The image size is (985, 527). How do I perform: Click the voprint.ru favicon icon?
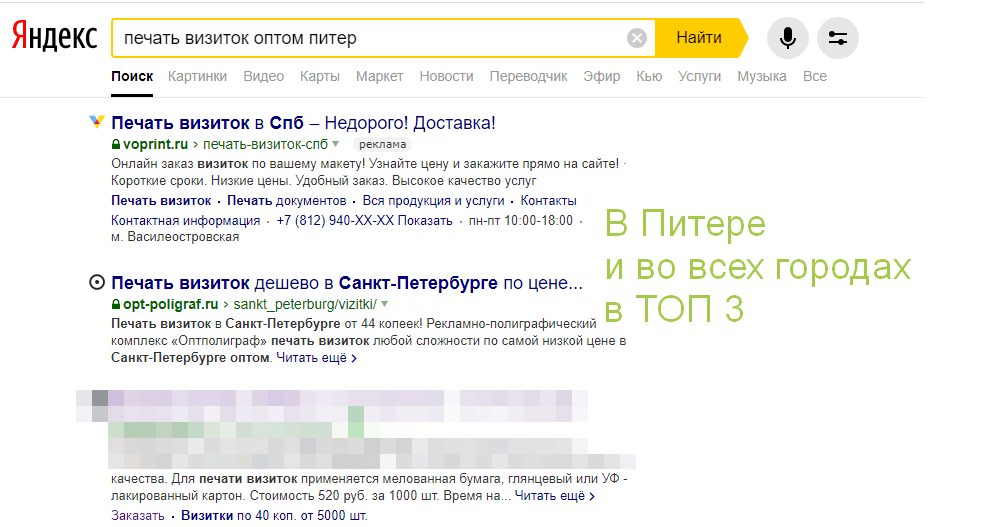[96, 122]
